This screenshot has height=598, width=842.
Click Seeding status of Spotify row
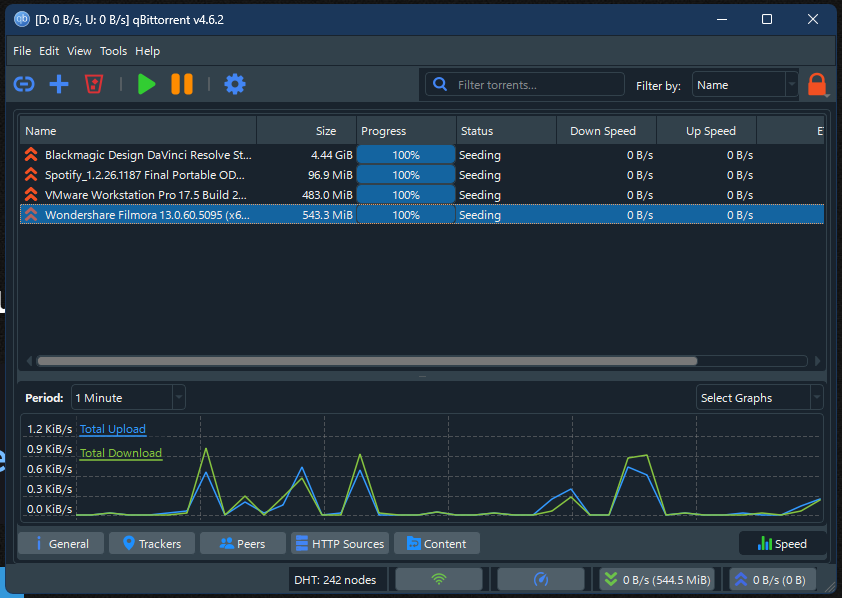point(480,174)
